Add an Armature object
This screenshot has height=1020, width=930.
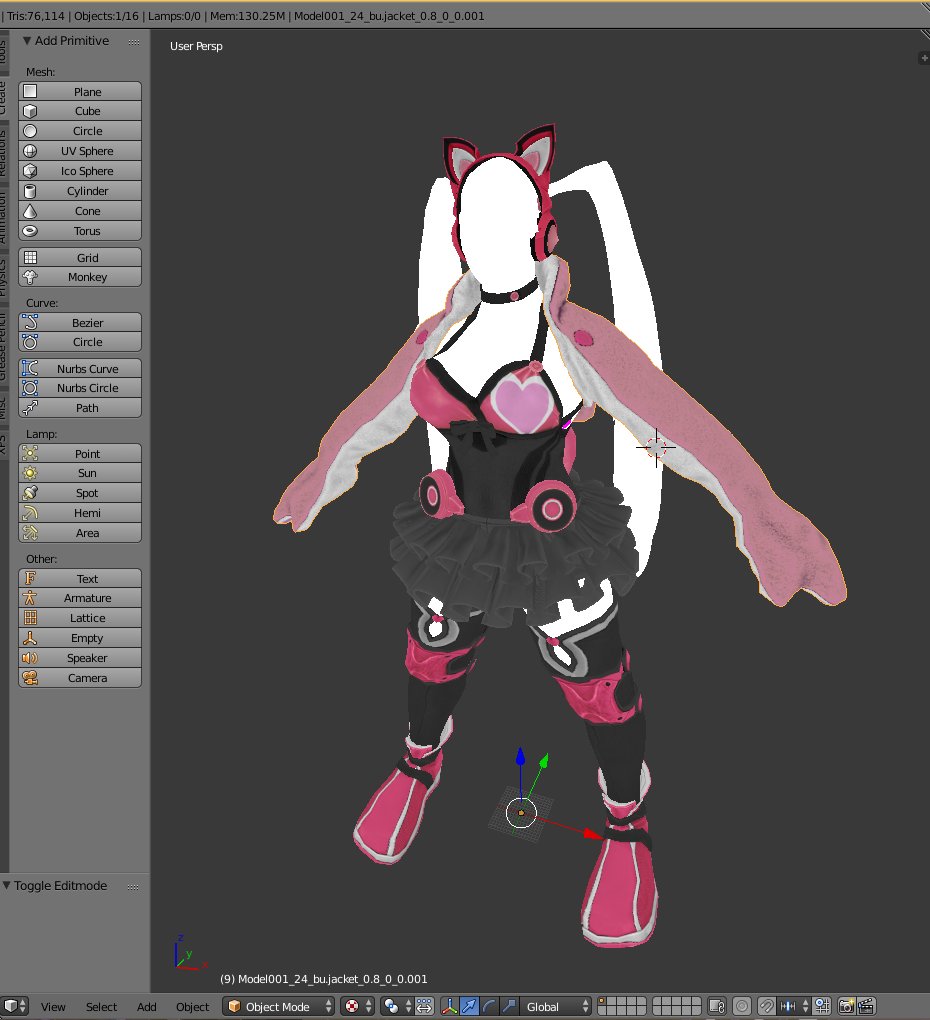click(80, 598)
